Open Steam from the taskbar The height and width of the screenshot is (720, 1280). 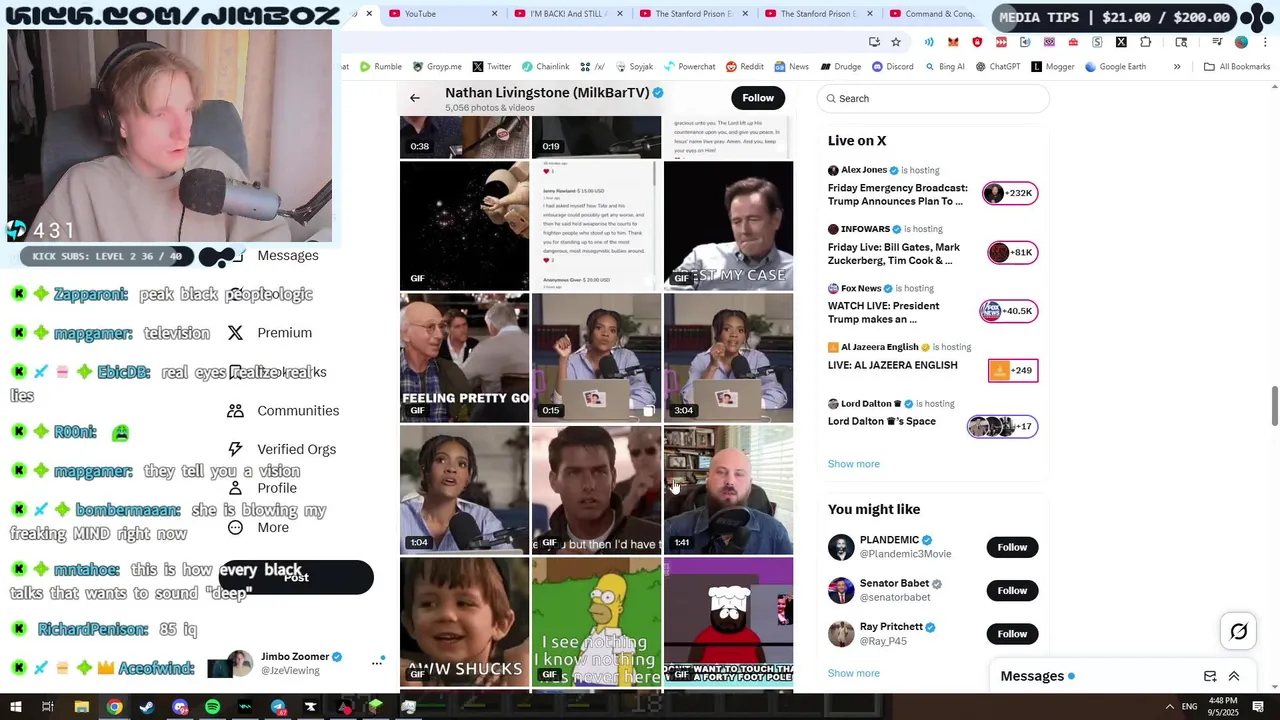147,707
